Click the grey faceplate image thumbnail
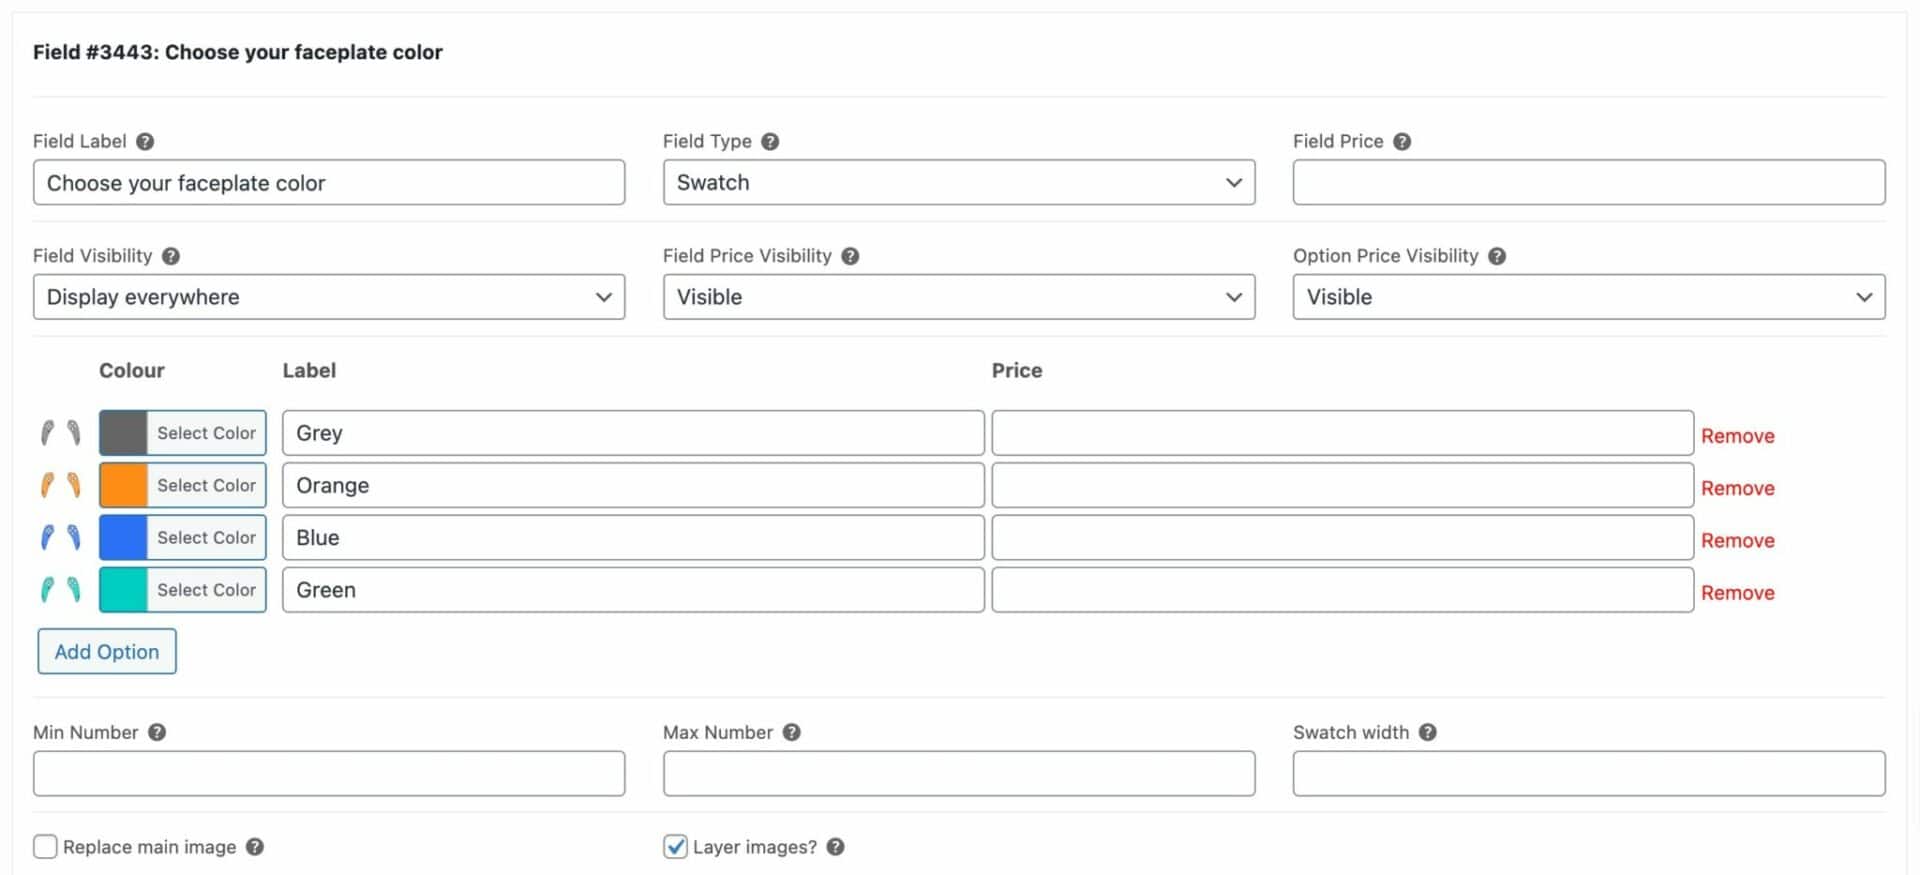Image resolution: width=1920 pixels, height=875 pixels. pos(60,433)
